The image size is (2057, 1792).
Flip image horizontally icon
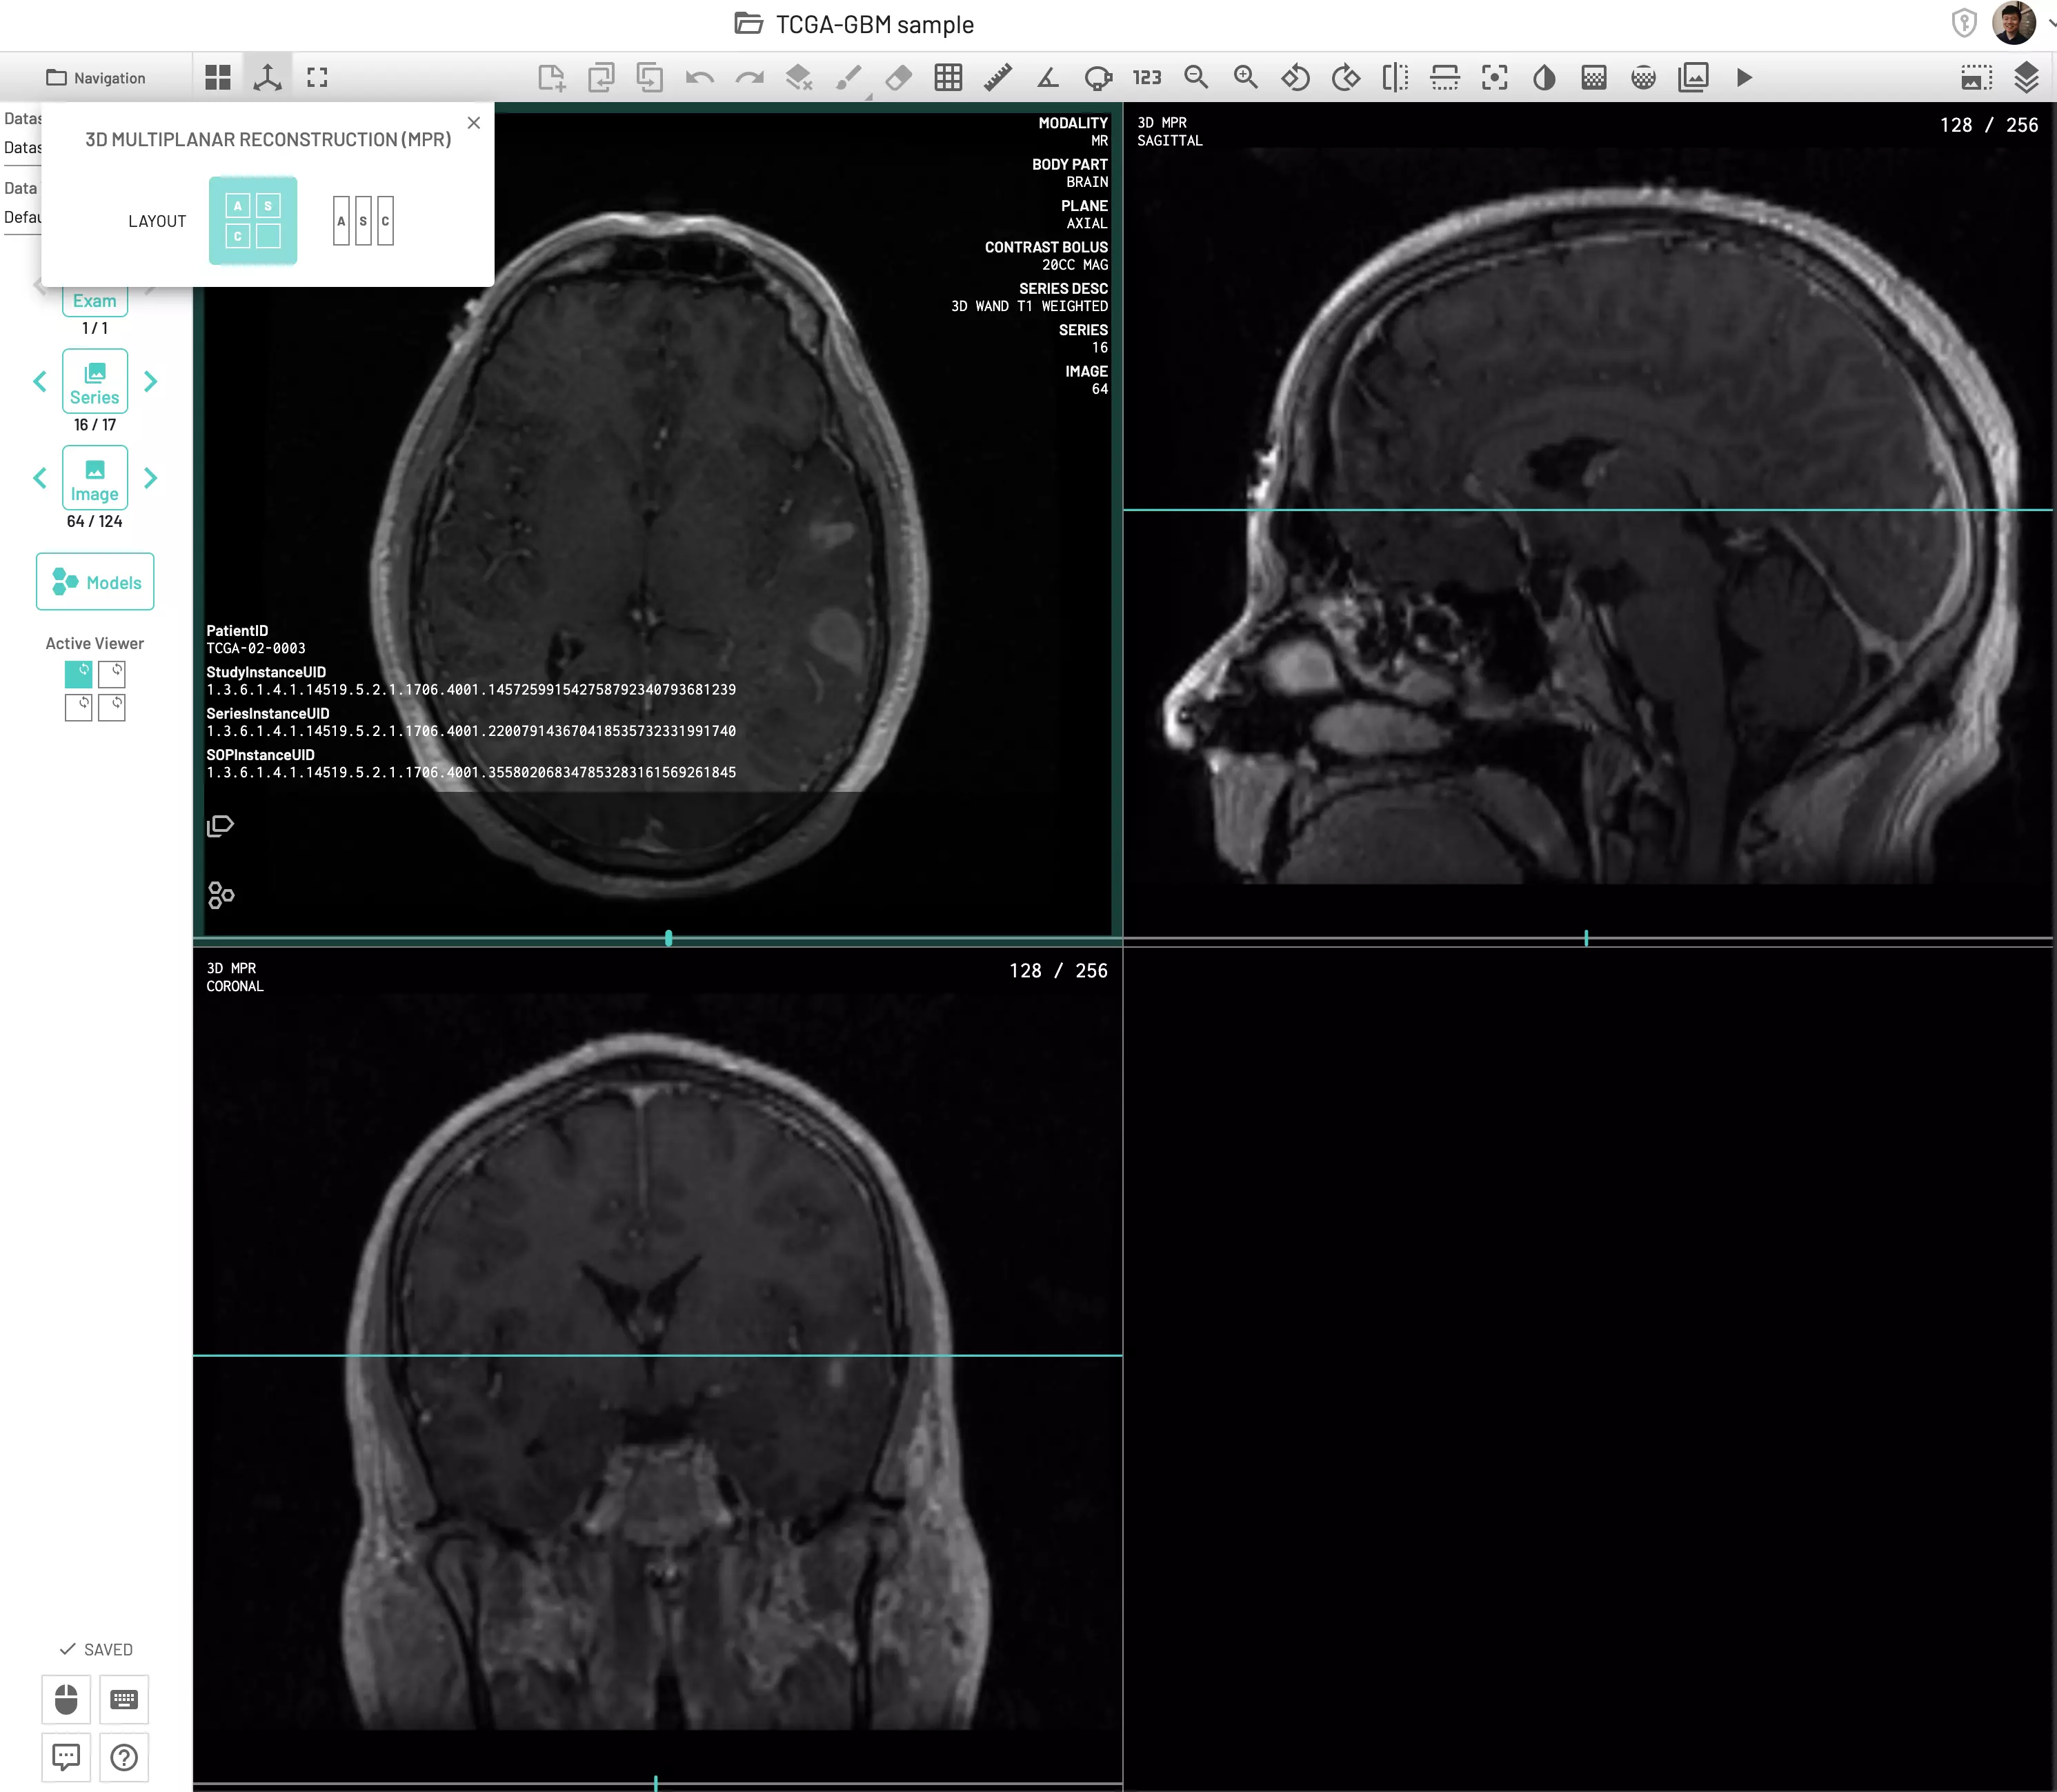pyautogui.click(x=1395, y=78)
